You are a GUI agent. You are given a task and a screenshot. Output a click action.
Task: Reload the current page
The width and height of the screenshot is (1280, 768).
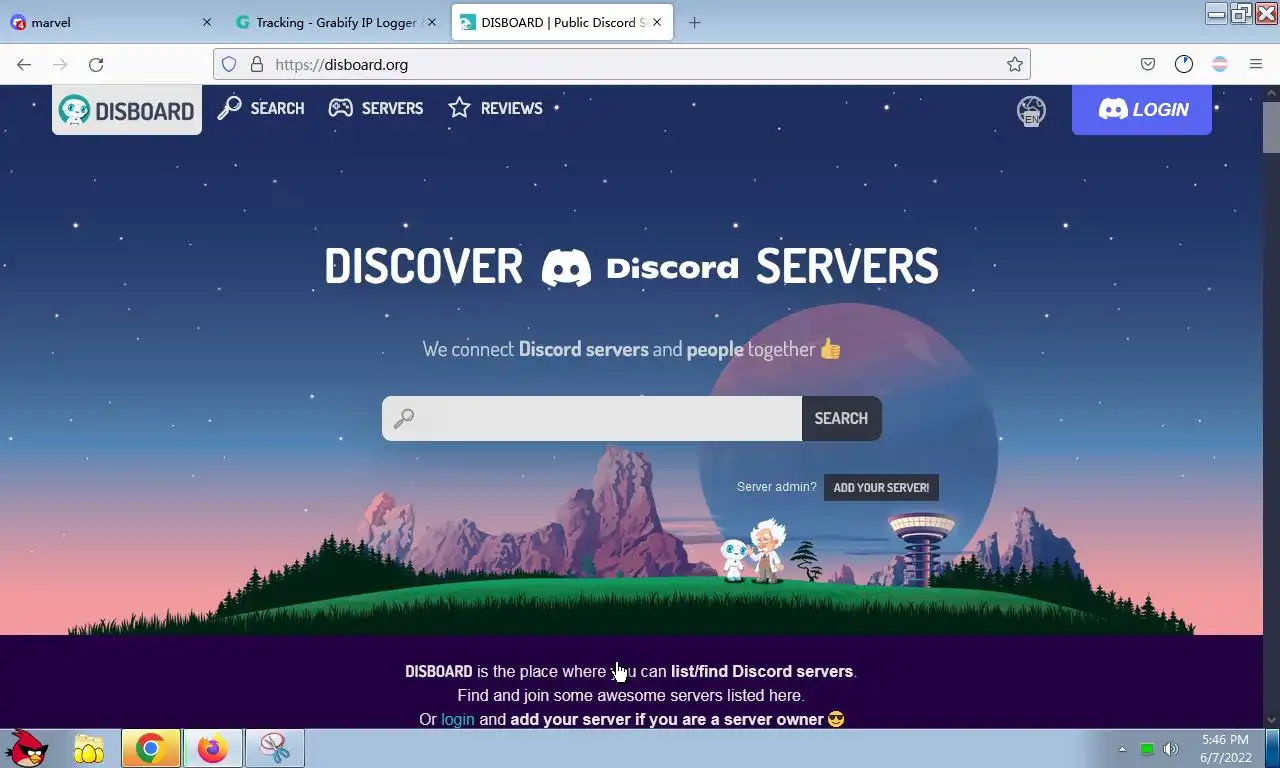tap(96, 64)
